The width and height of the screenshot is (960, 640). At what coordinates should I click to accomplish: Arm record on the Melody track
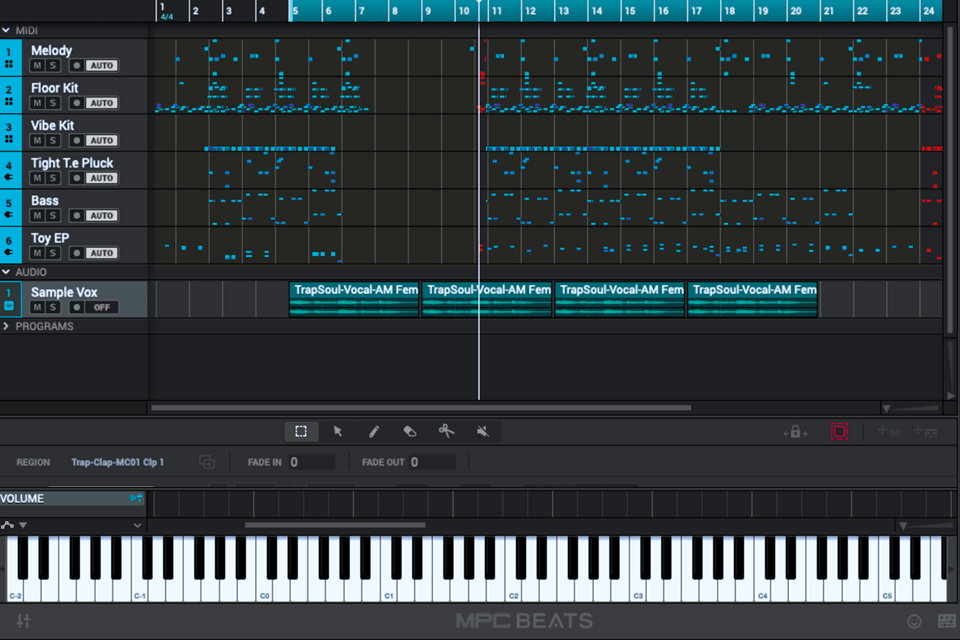click(77, 66)
